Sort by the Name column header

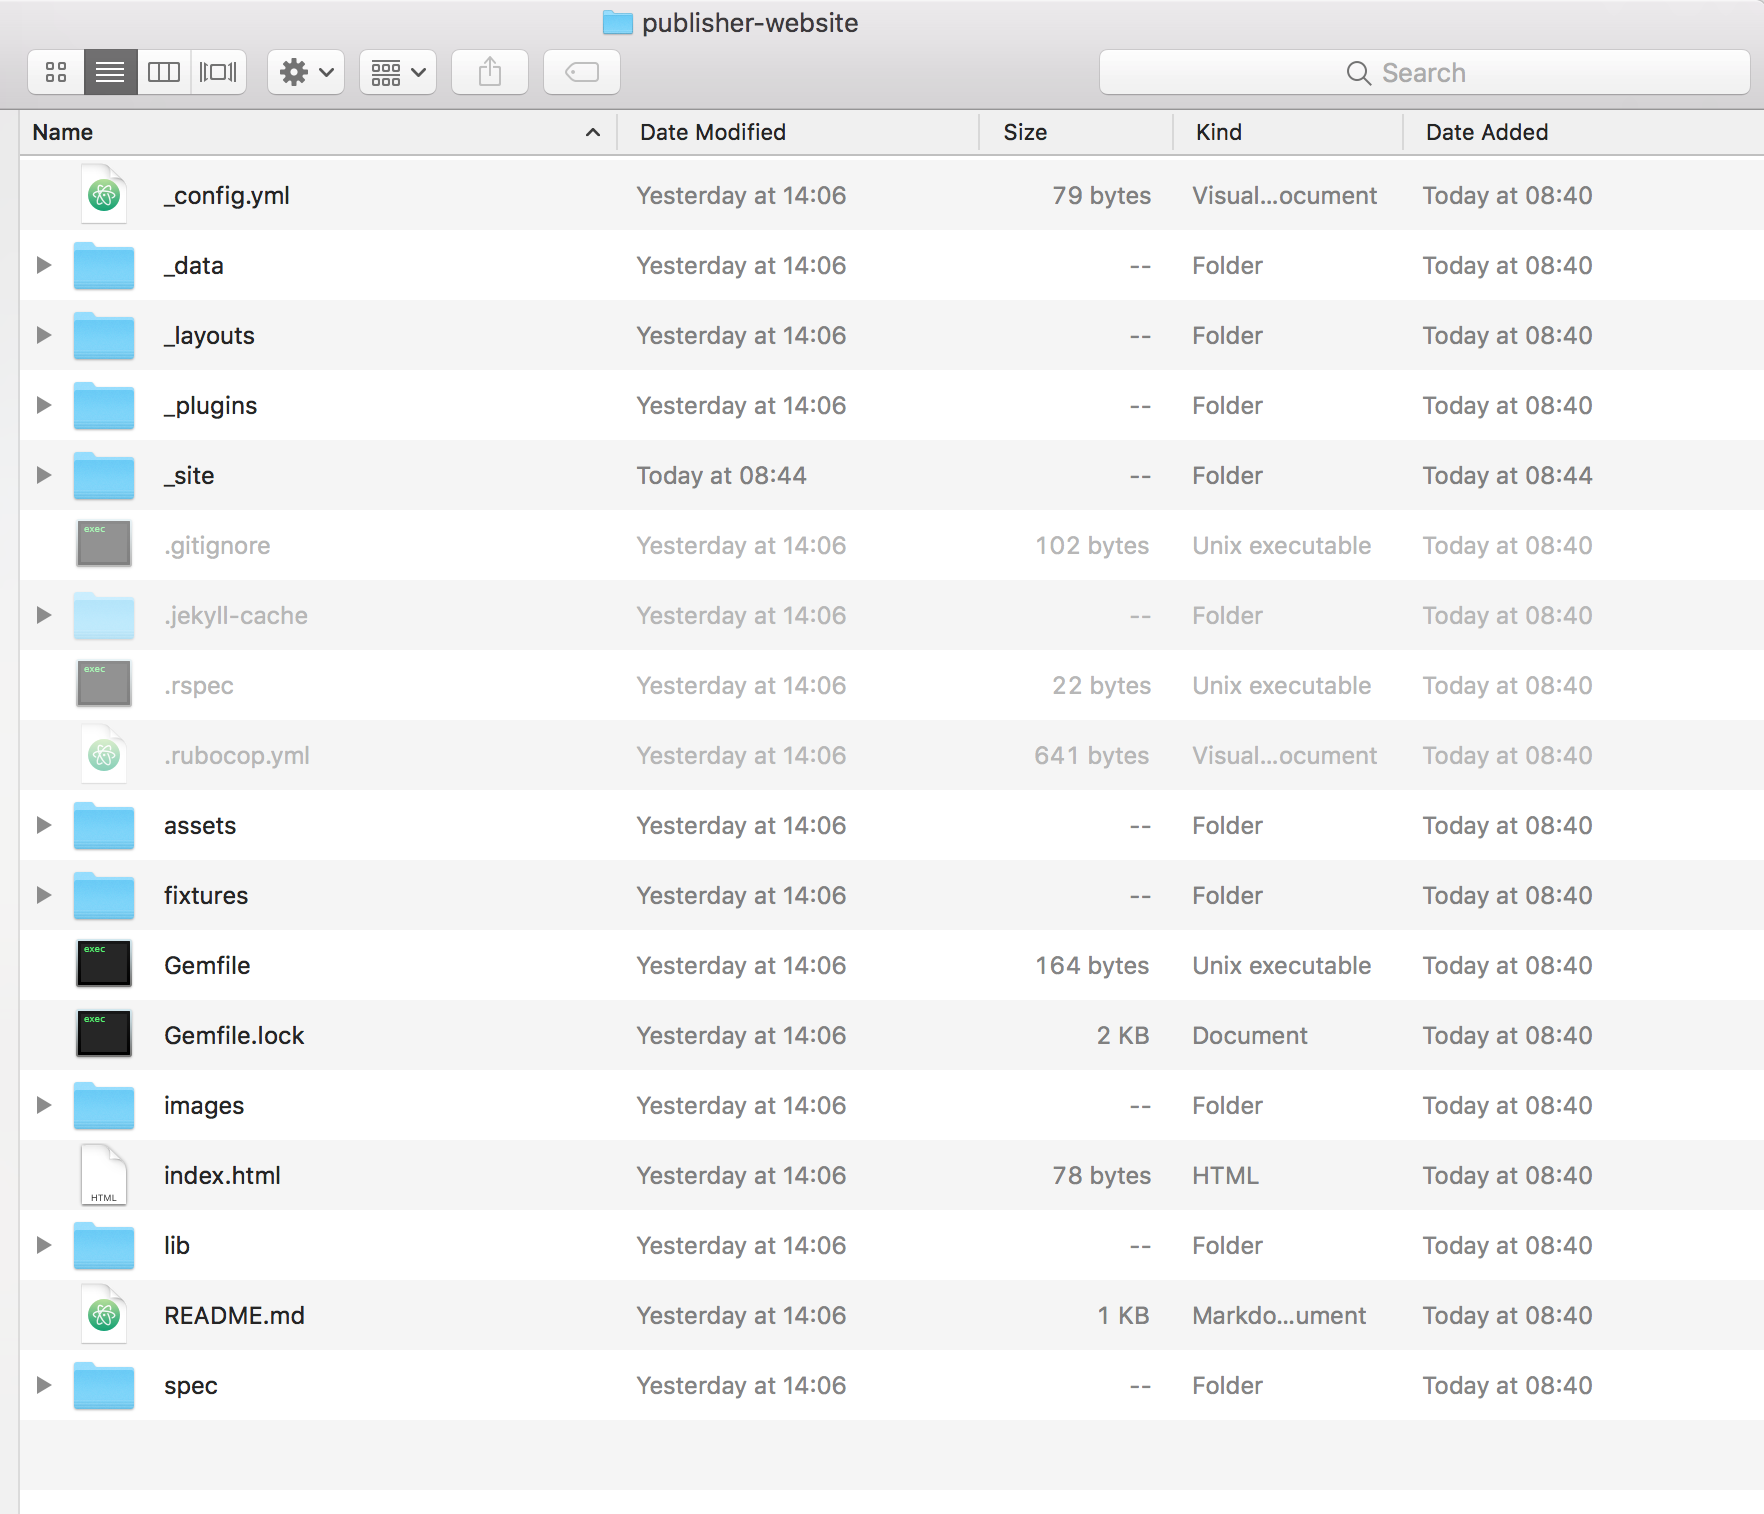318,132
